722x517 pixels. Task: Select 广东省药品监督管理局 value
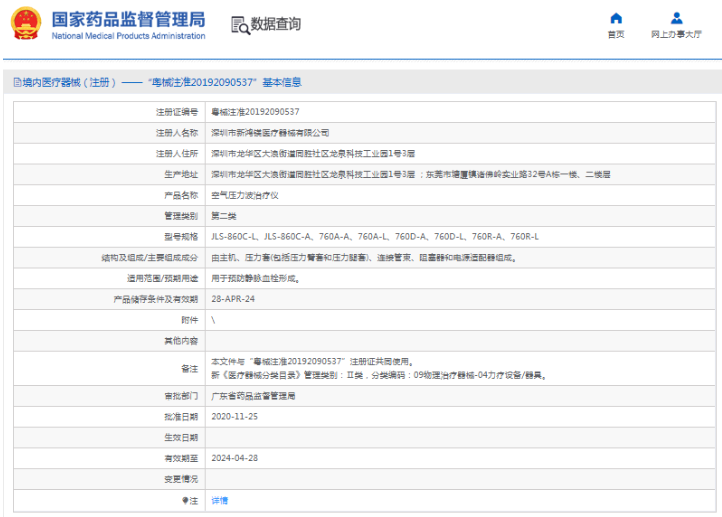(253, 396)
